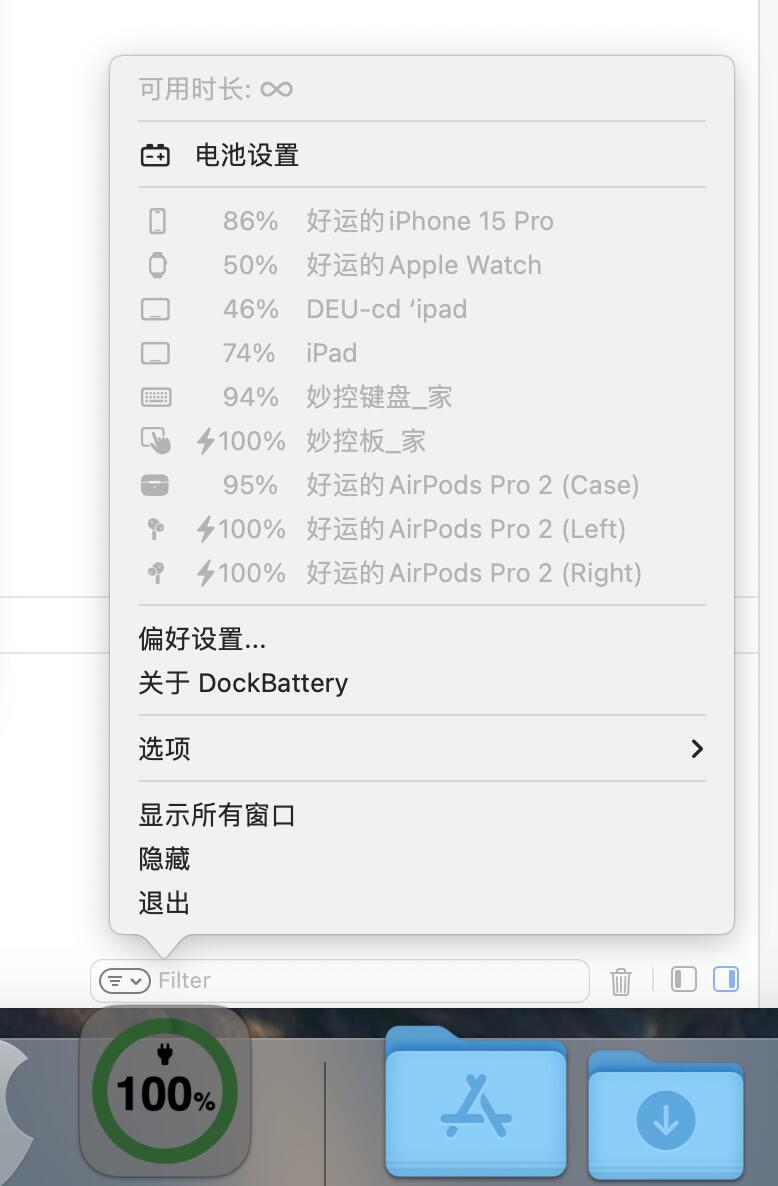778x1186 pixels.
Task: Select 显示所有窗口 menu entry
Action: (217, 815)
